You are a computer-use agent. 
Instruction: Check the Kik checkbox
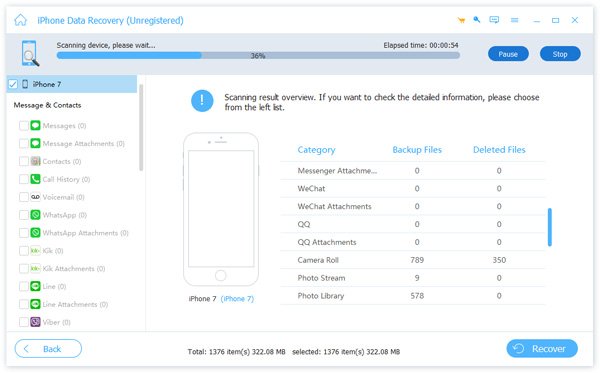coord(24,251)
